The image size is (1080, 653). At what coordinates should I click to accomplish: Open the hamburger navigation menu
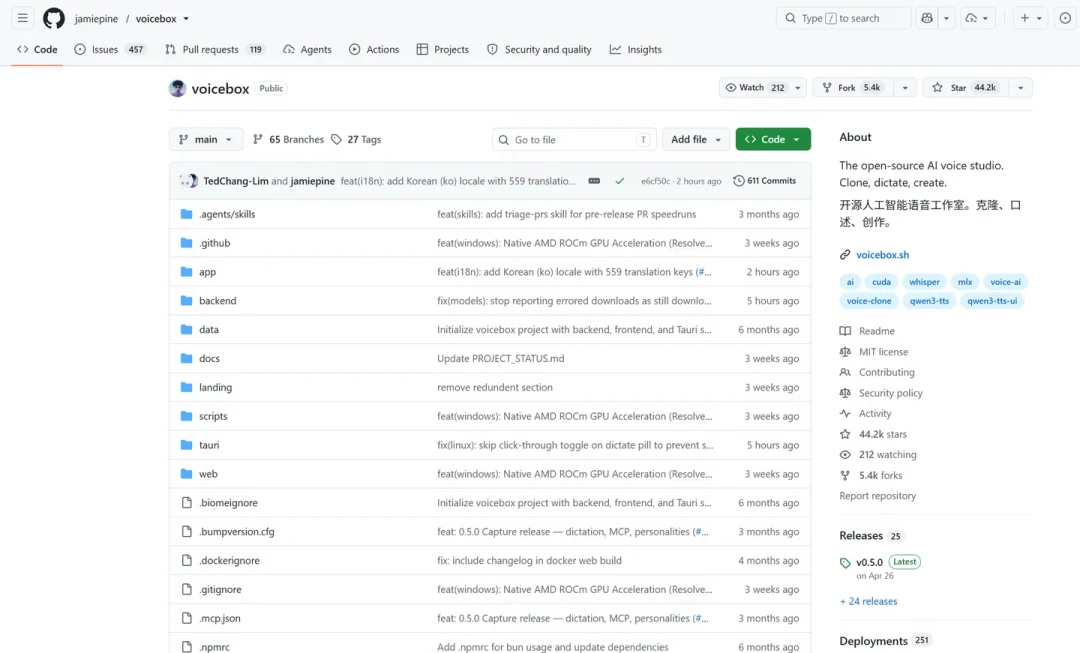point(23,18)
